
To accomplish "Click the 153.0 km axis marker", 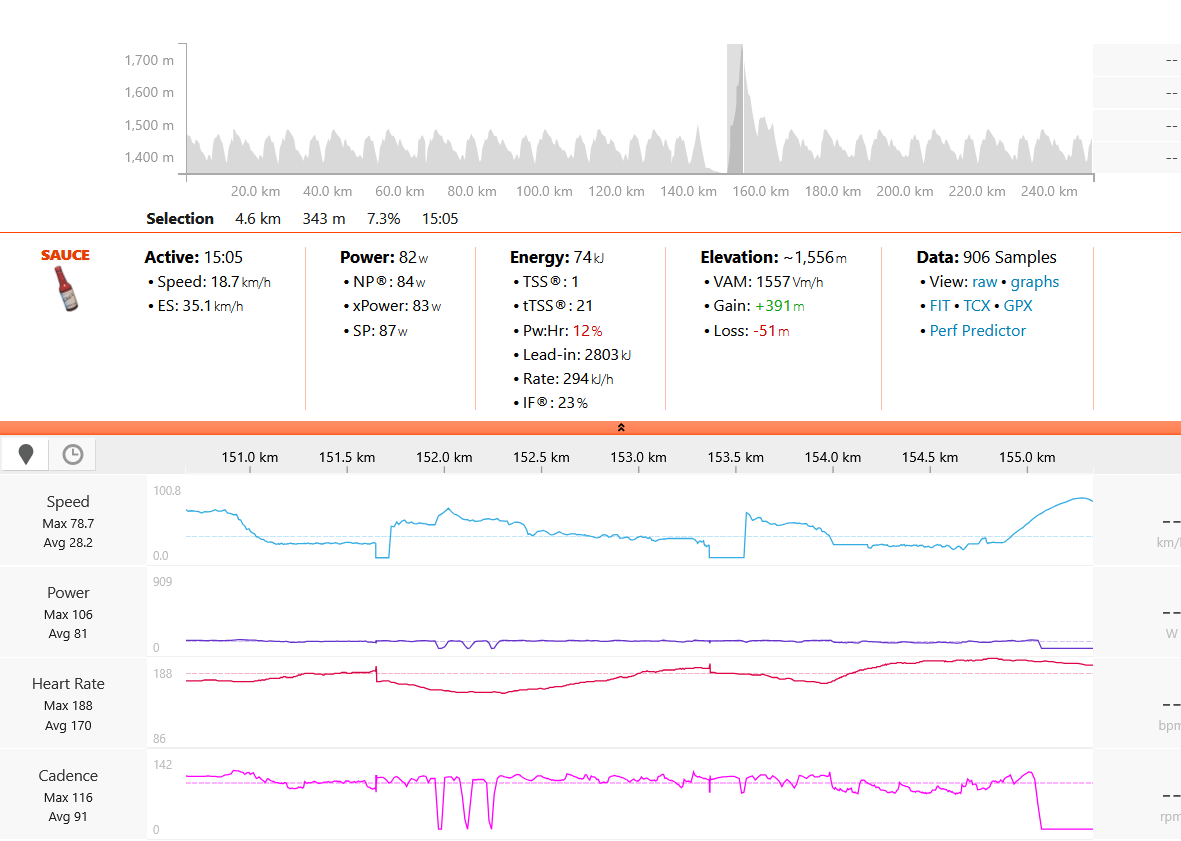I will point(638,457).
